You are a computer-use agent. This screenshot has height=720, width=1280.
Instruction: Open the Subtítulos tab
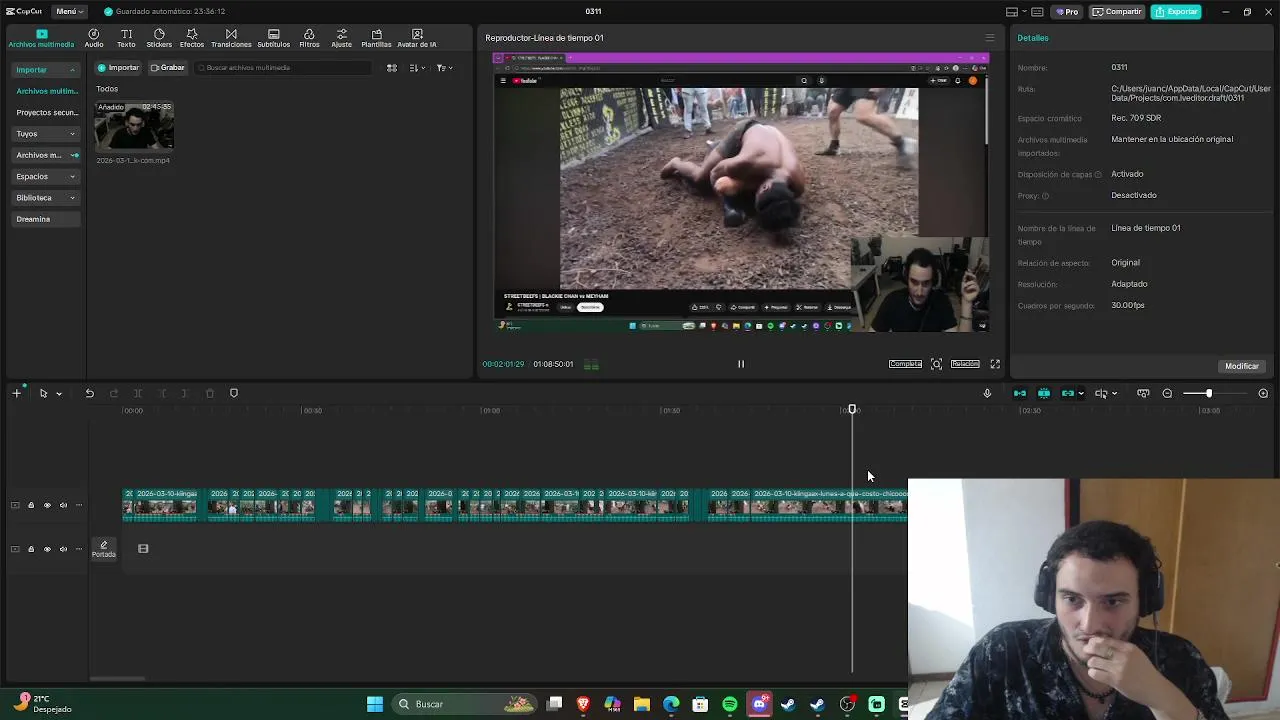pos(273,38)
